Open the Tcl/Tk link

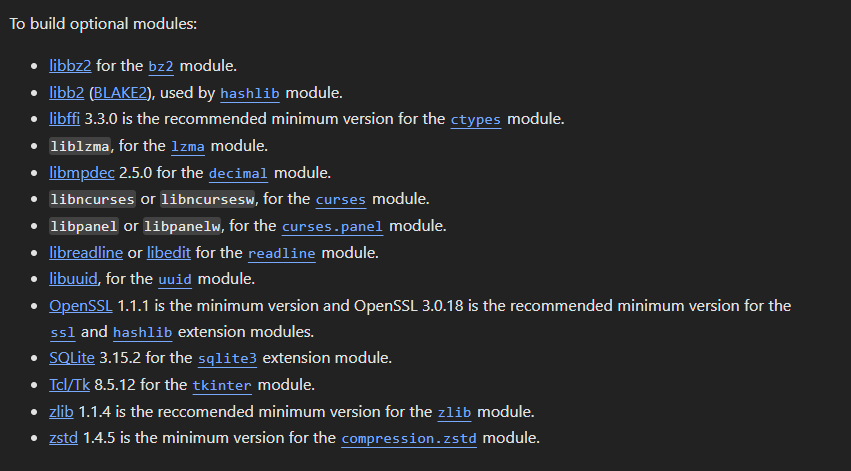69,385
